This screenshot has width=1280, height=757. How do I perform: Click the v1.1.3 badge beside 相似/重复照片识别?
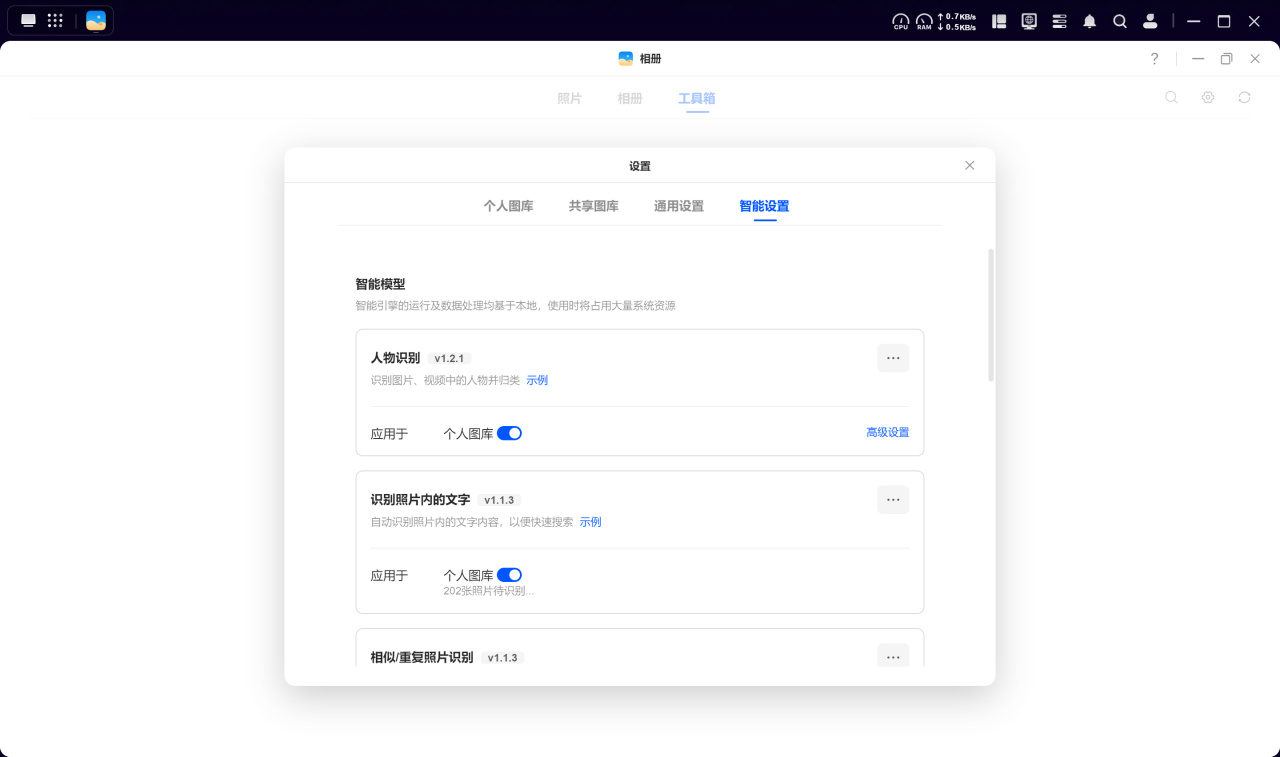coord(502,658)
